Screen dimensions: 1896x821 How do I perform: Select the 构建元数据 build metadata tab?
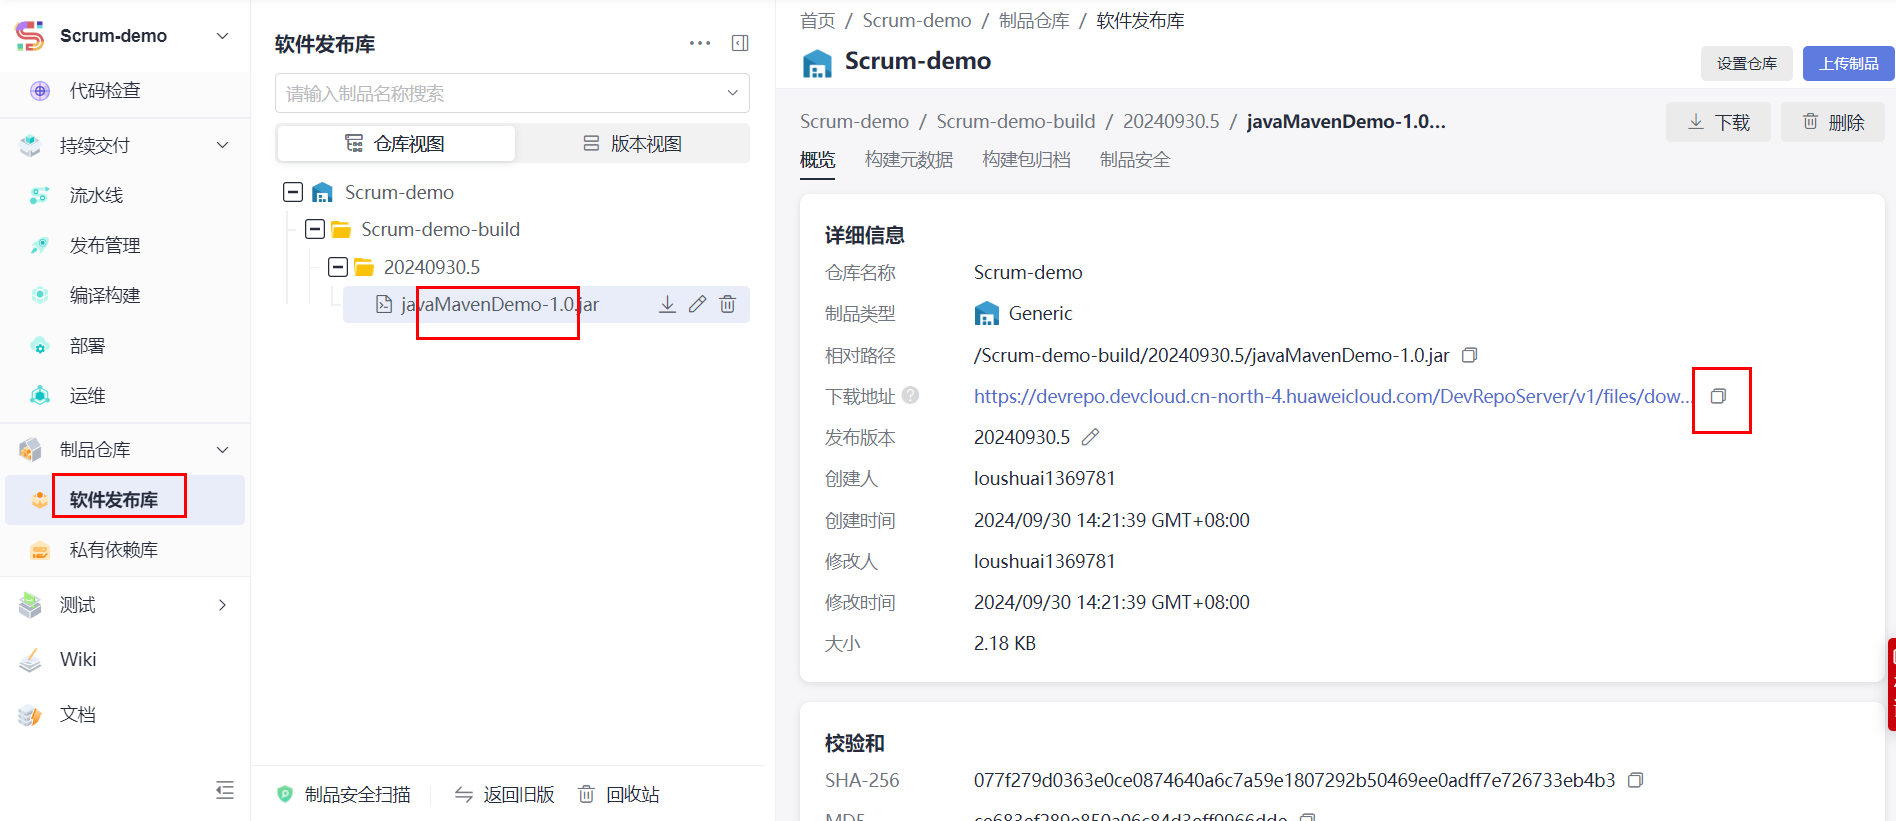(909, 160)
